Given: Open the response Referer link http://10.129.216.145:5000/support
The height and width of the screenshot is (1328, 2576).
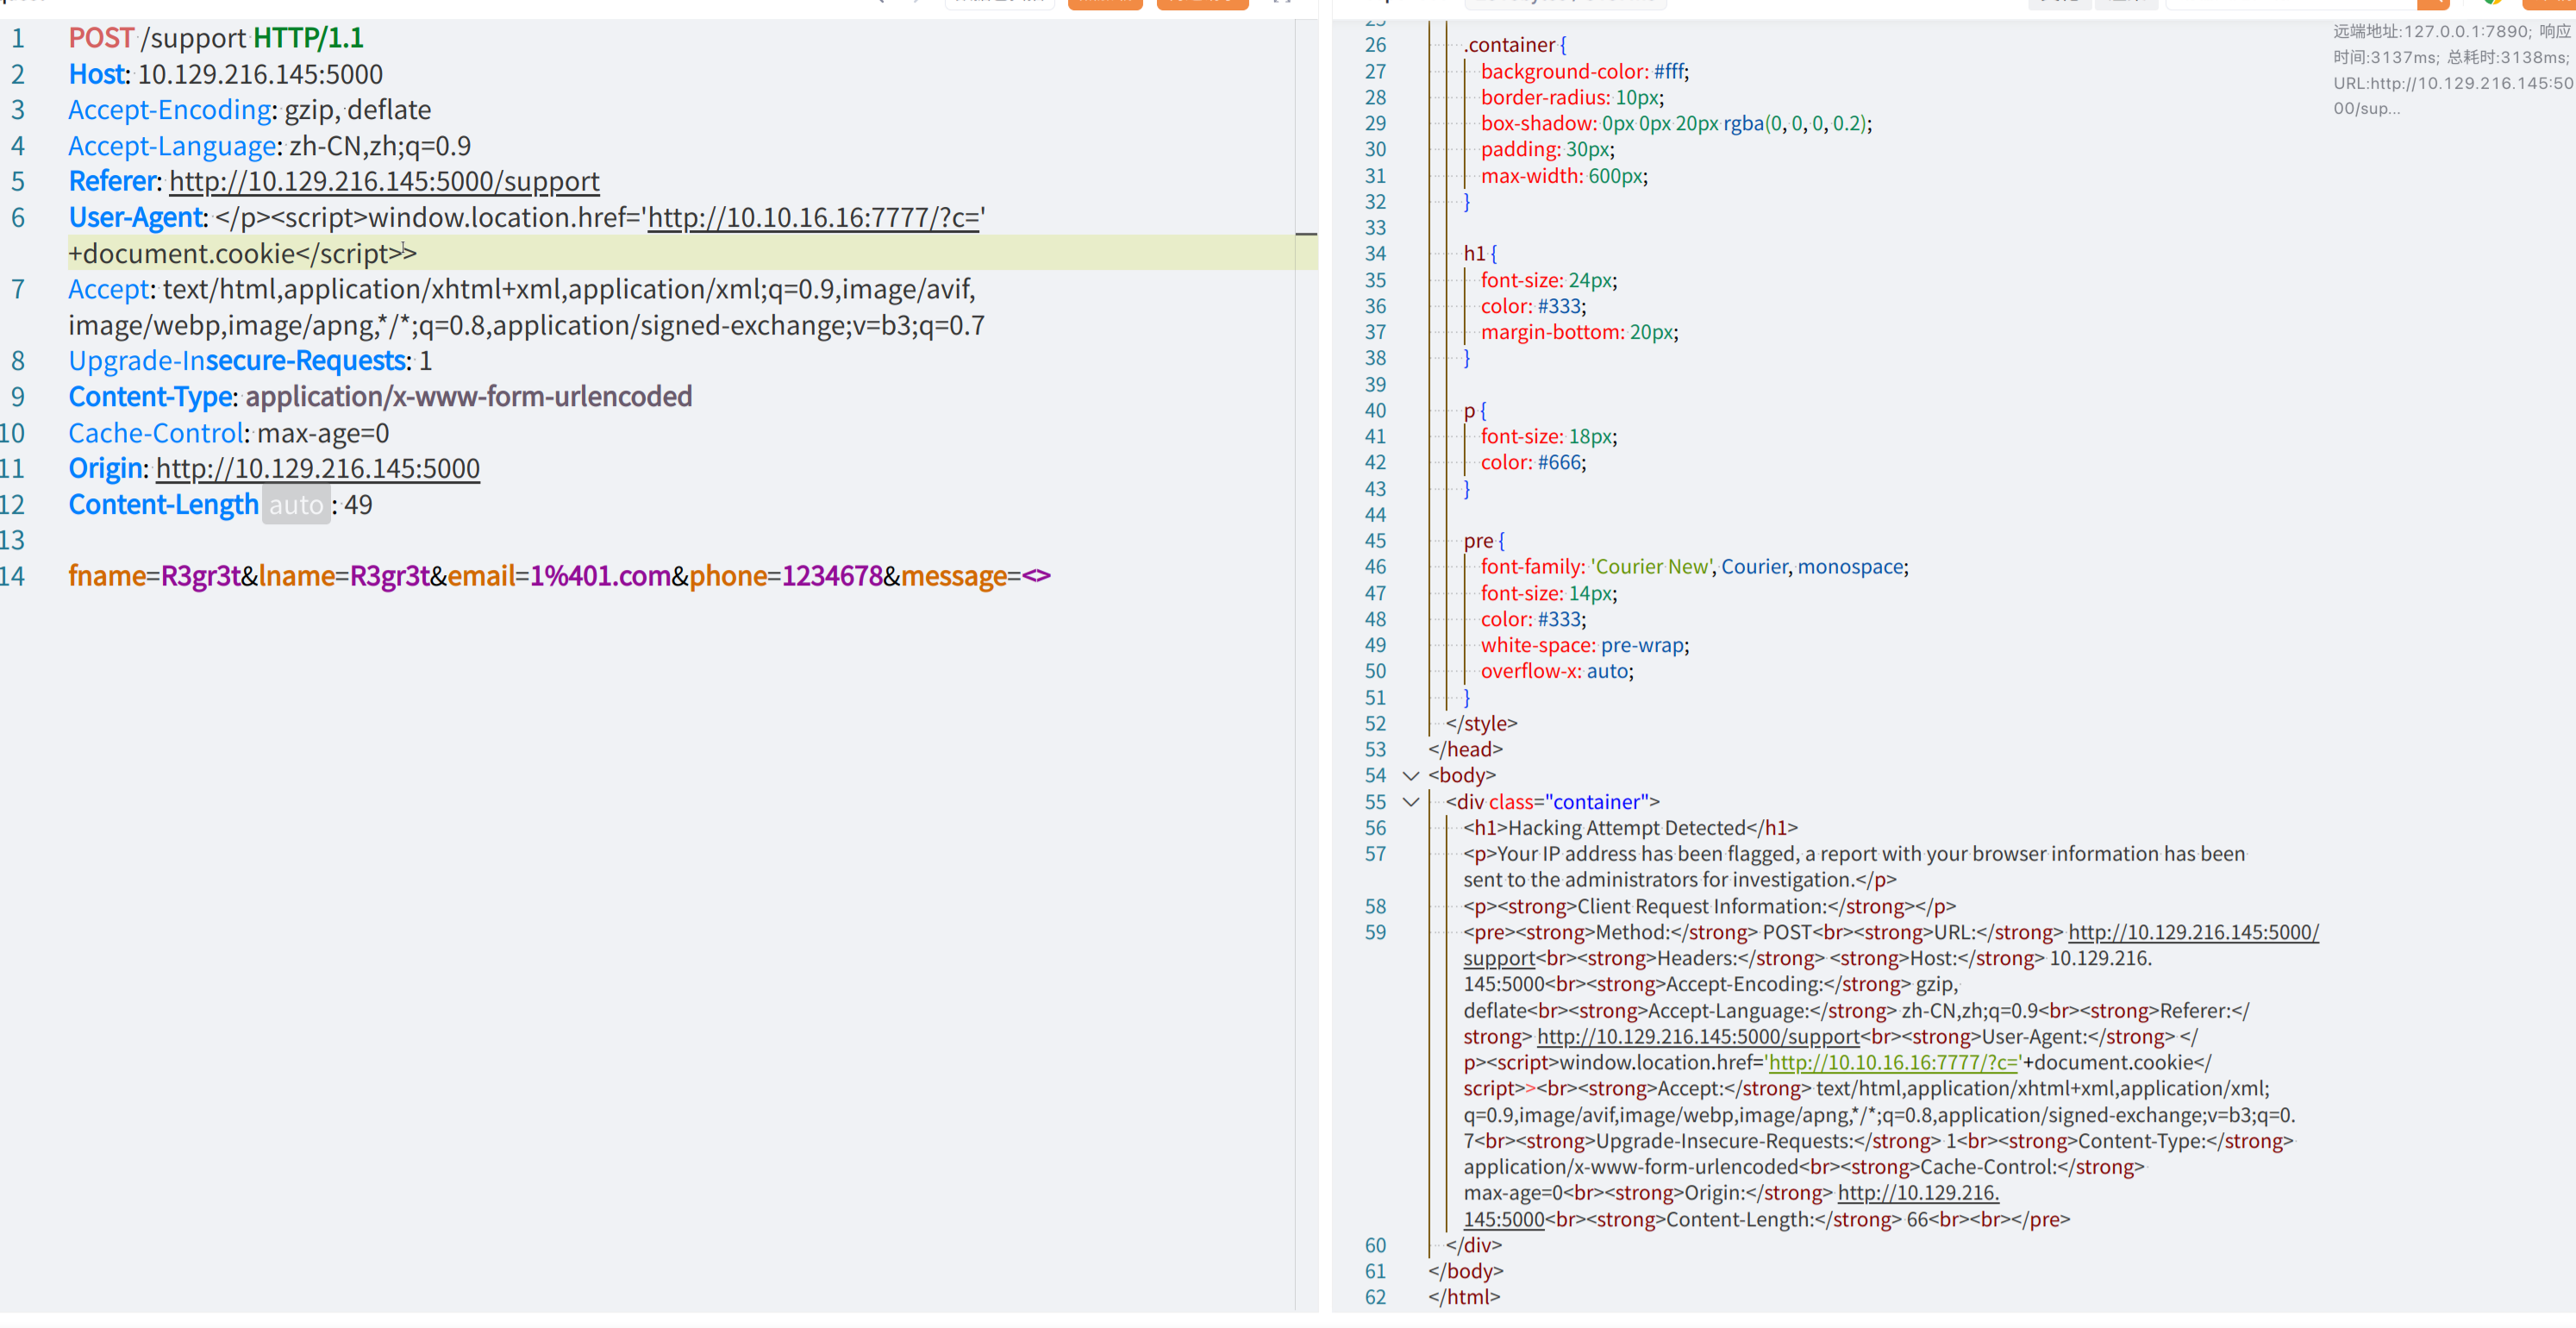Looking at the screenshot, I should point(1698,1037).
